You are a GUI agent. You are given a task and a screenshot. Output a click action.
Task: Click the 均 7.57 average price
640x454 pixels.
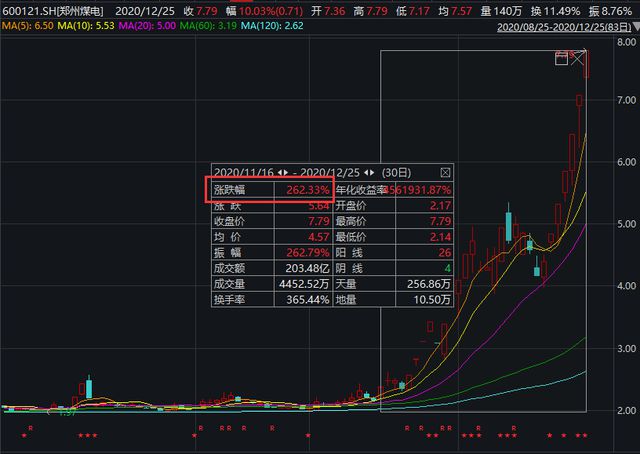(455, 11)
